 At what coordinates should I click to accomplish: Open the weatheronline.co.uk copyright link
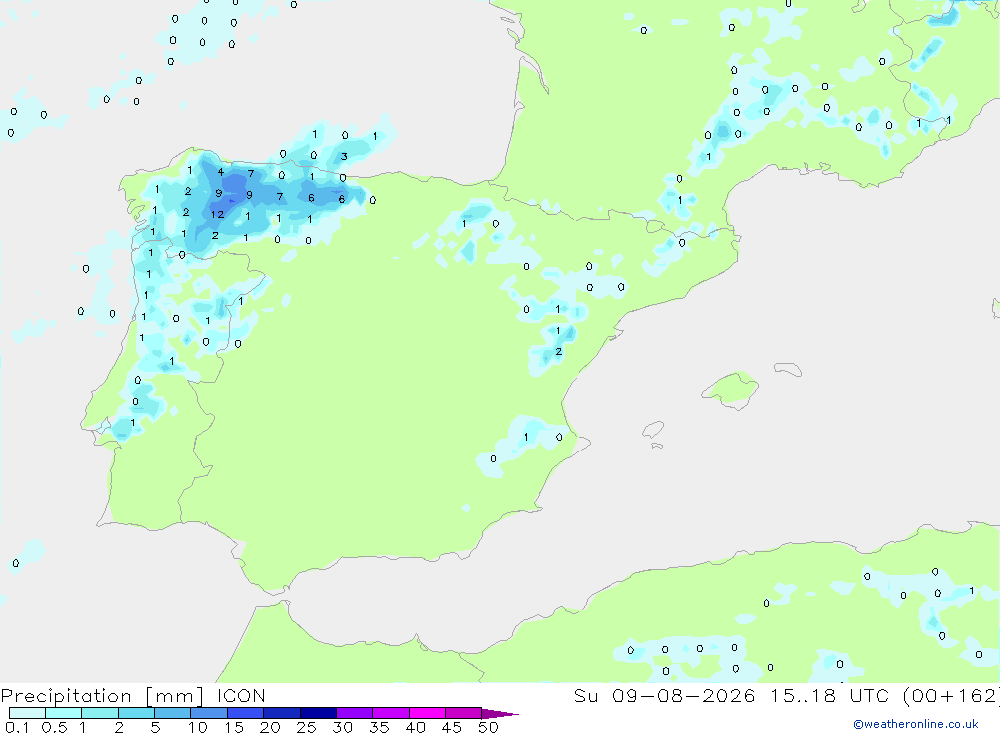916,724
